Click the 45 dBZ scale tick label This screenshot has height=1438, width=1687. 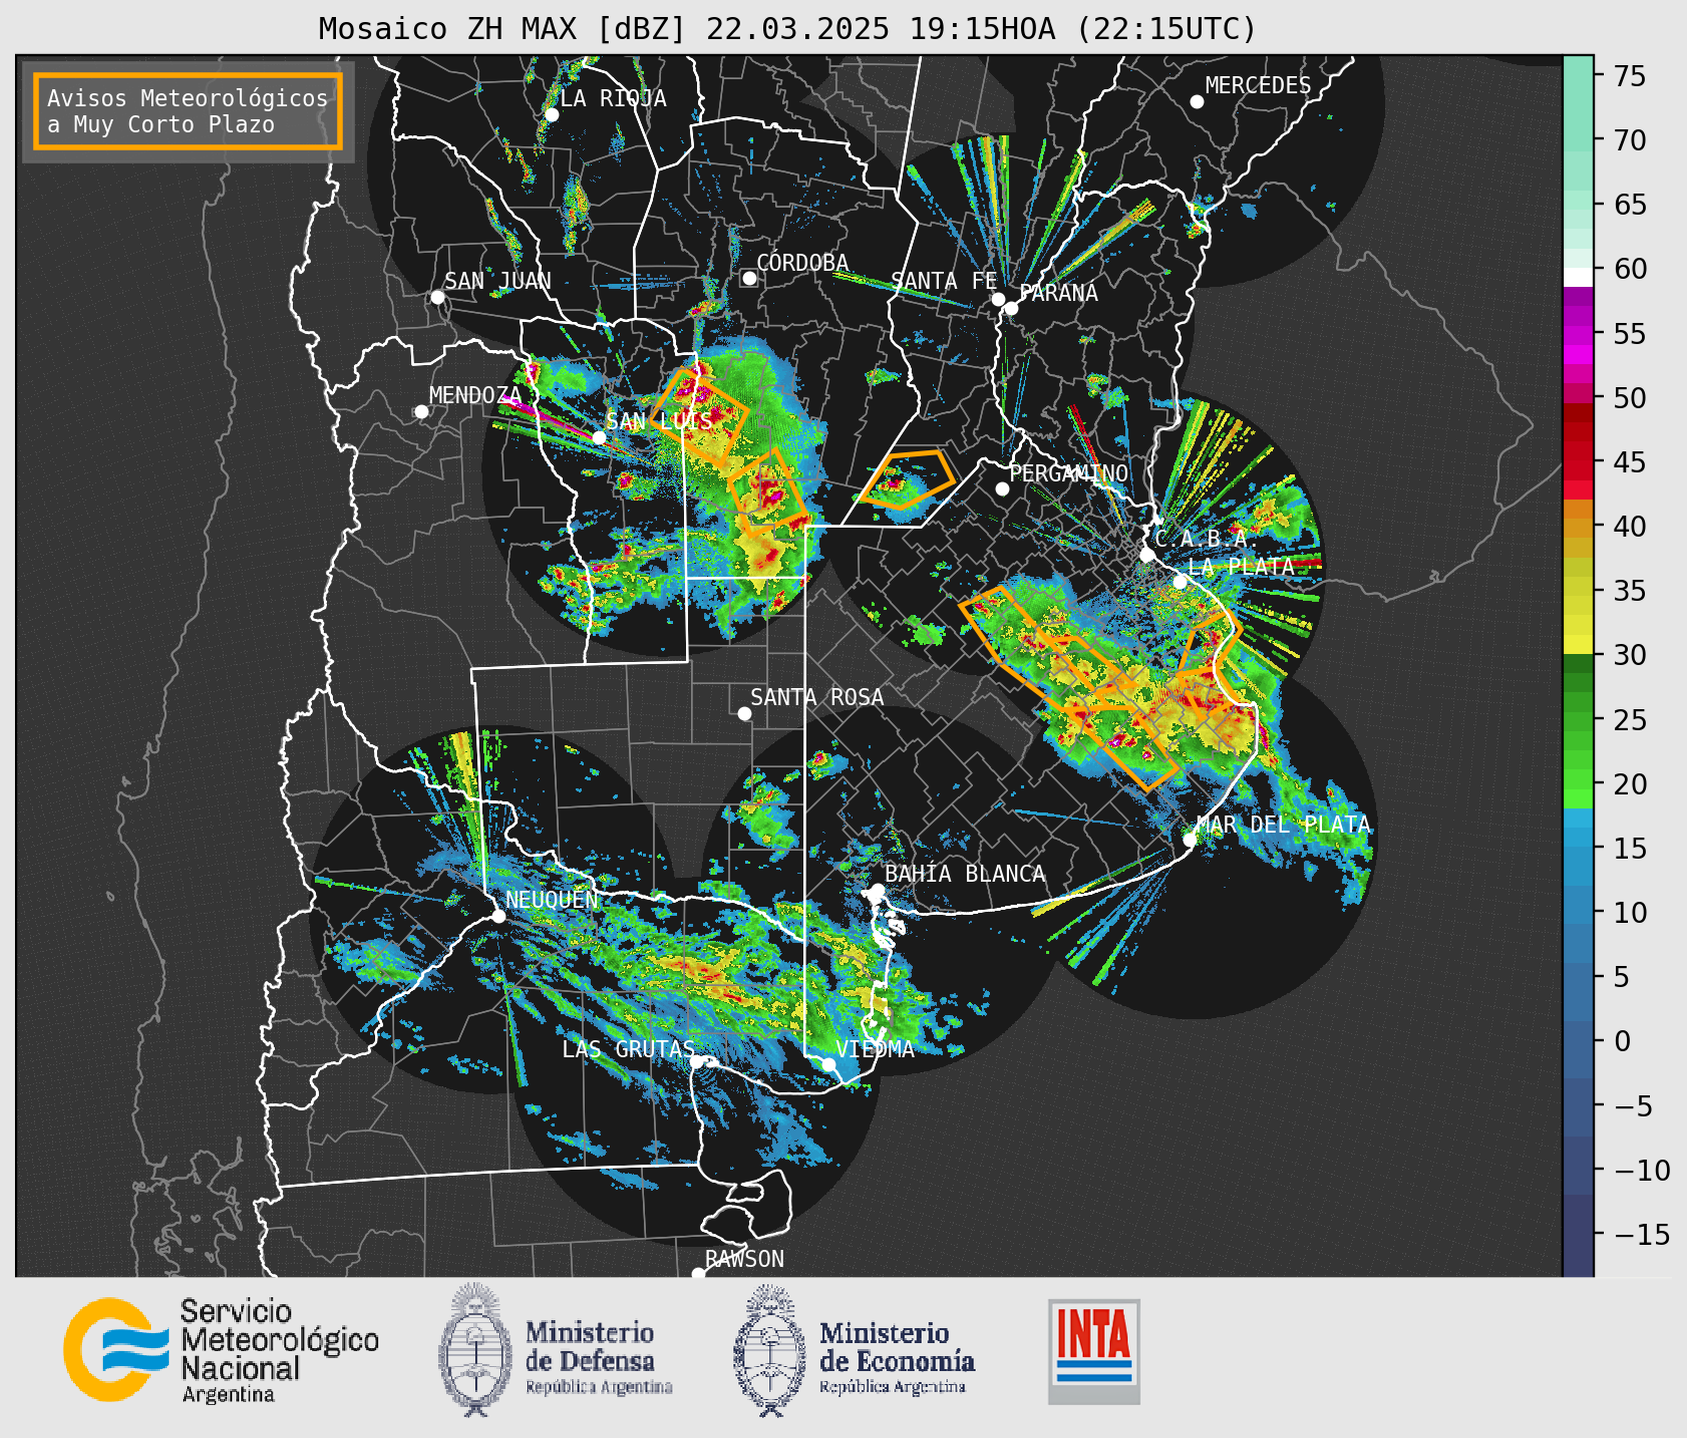point(1628,462)
